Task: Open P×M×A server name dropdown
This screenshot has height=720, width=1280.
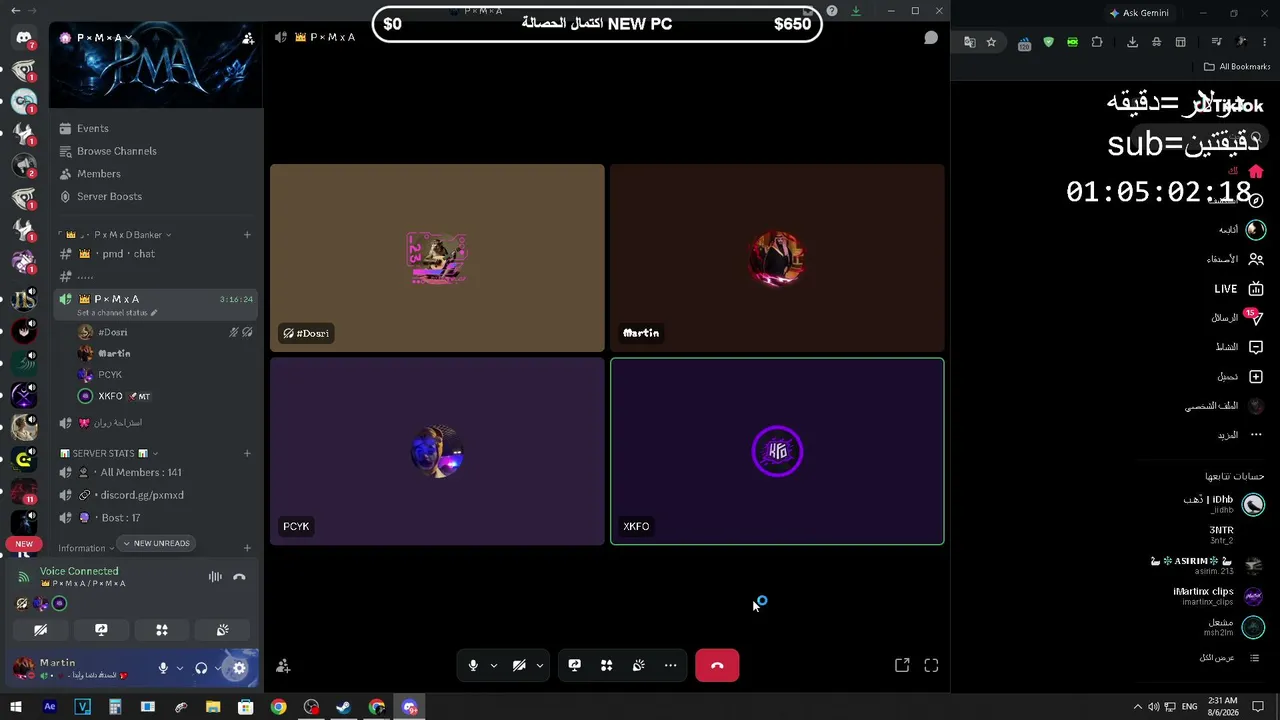Action: click(98, 38)
